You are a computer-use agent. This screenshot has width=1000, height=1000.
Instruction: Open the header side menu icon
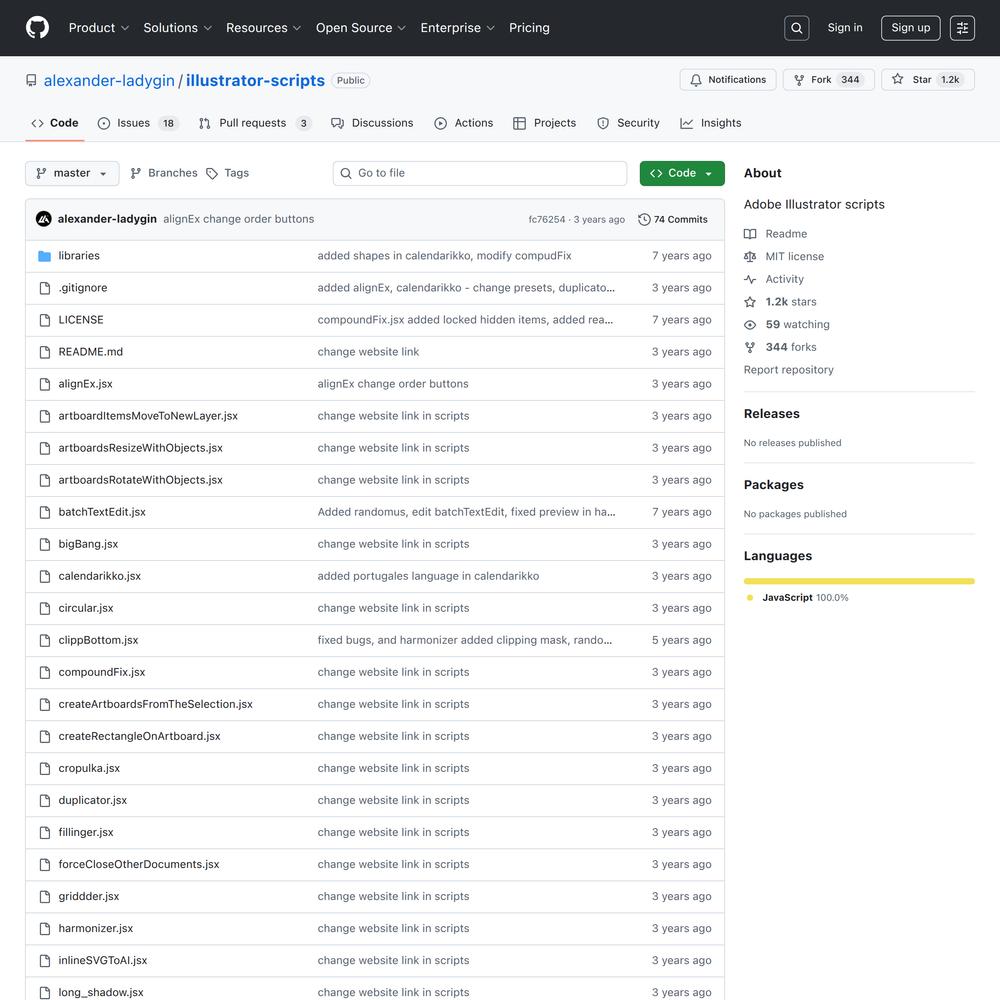(x=962, y=28)
